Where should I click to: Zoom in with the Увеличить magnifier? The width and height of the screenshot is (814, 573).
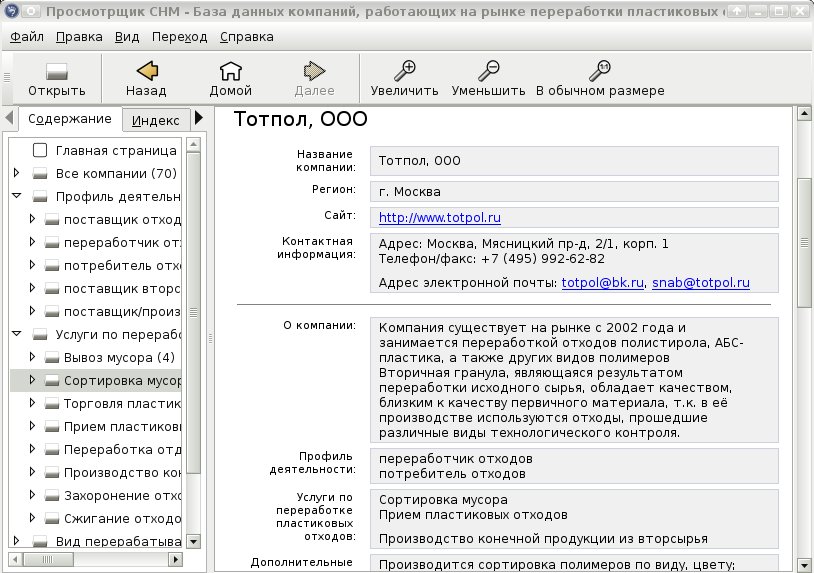pos(404,71)
